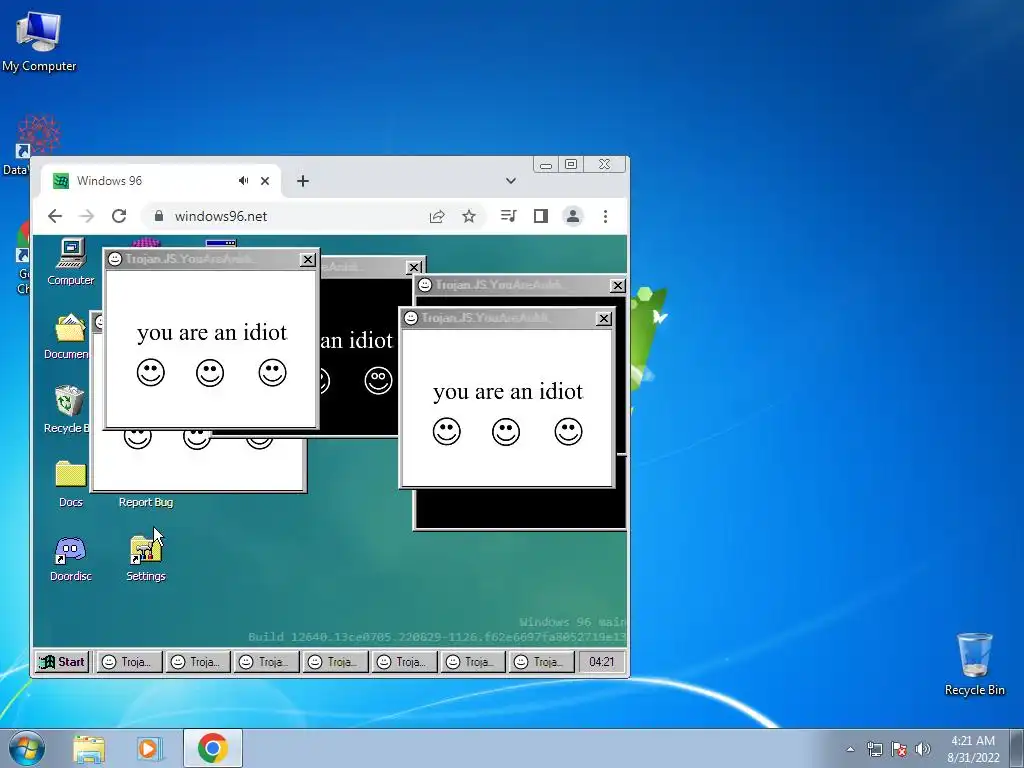Select the Windows 96 tab
Viewport: 1024px width, 768px height.
pyautogui.click(x=160, y=181)
